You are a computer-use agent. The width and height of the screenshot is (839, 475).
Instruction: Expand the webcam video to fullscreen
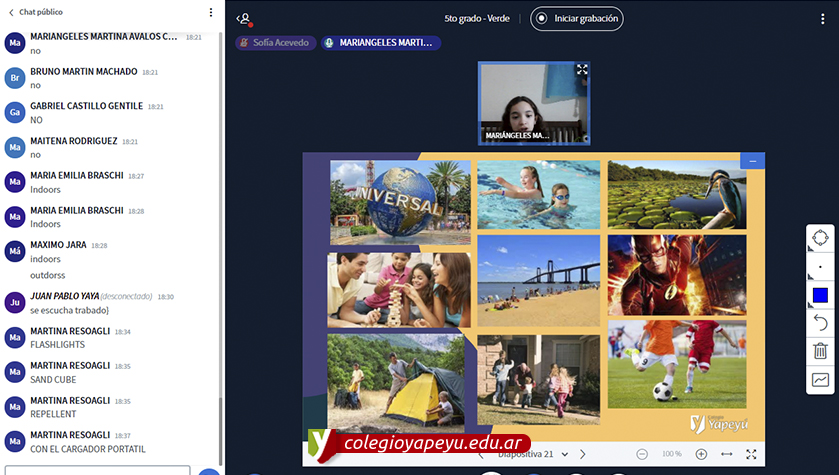[582, 70]
